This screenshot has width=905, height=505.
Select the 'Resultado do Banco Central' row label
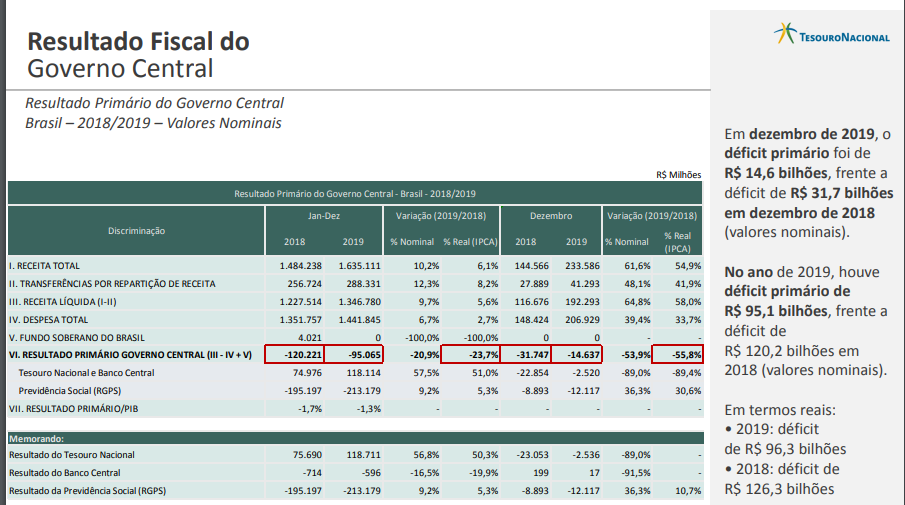click(65, 472)
